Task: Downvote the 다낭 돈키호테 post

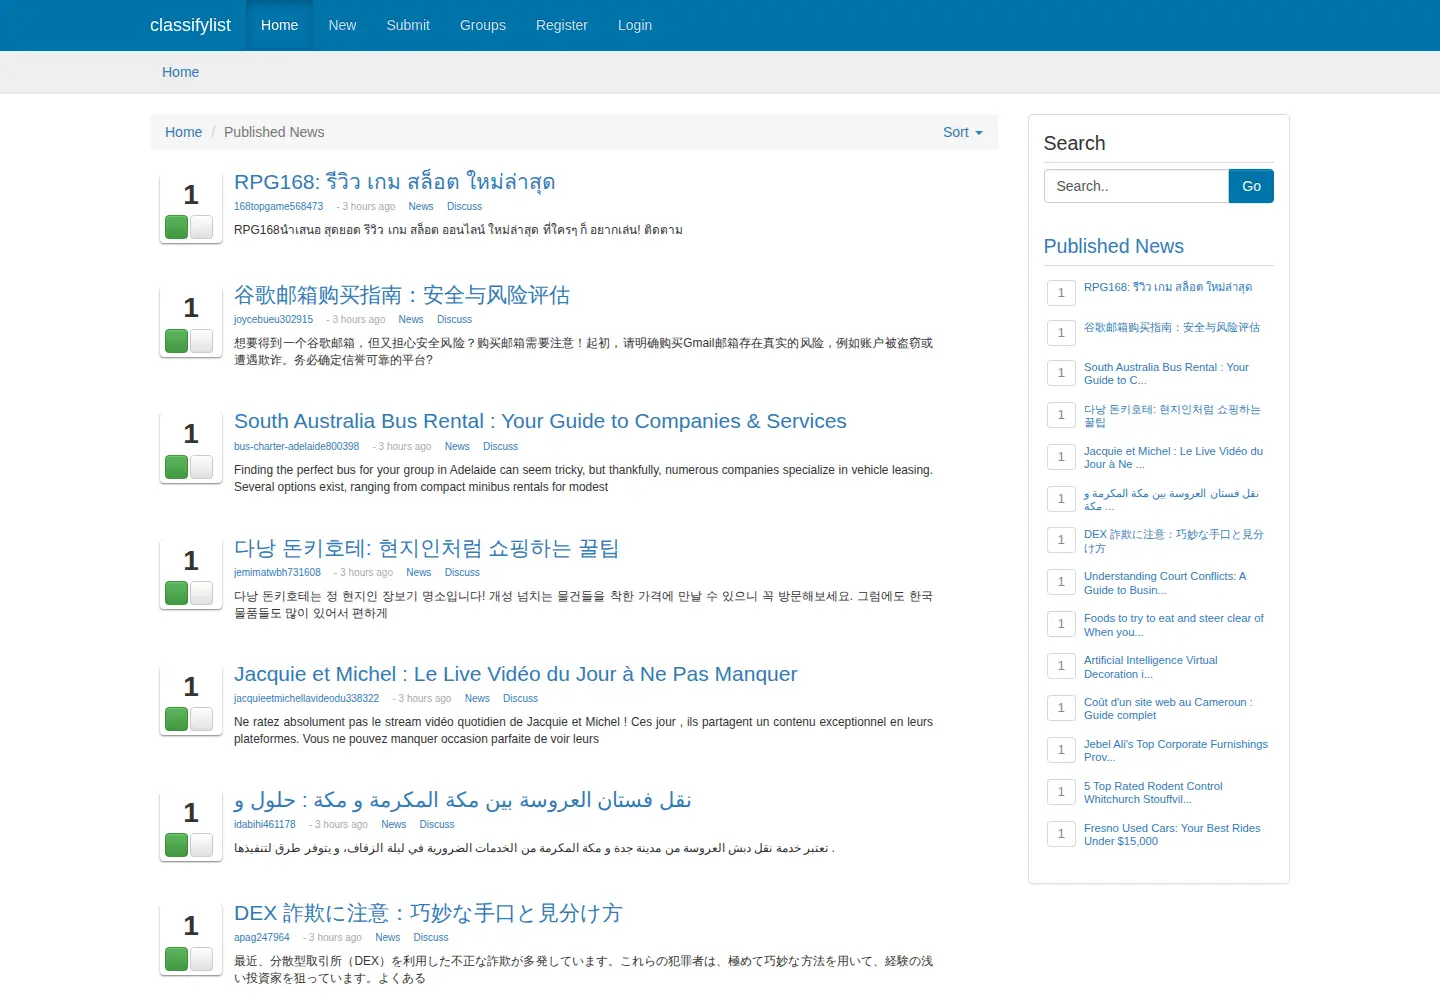Action: pos(202,593)
